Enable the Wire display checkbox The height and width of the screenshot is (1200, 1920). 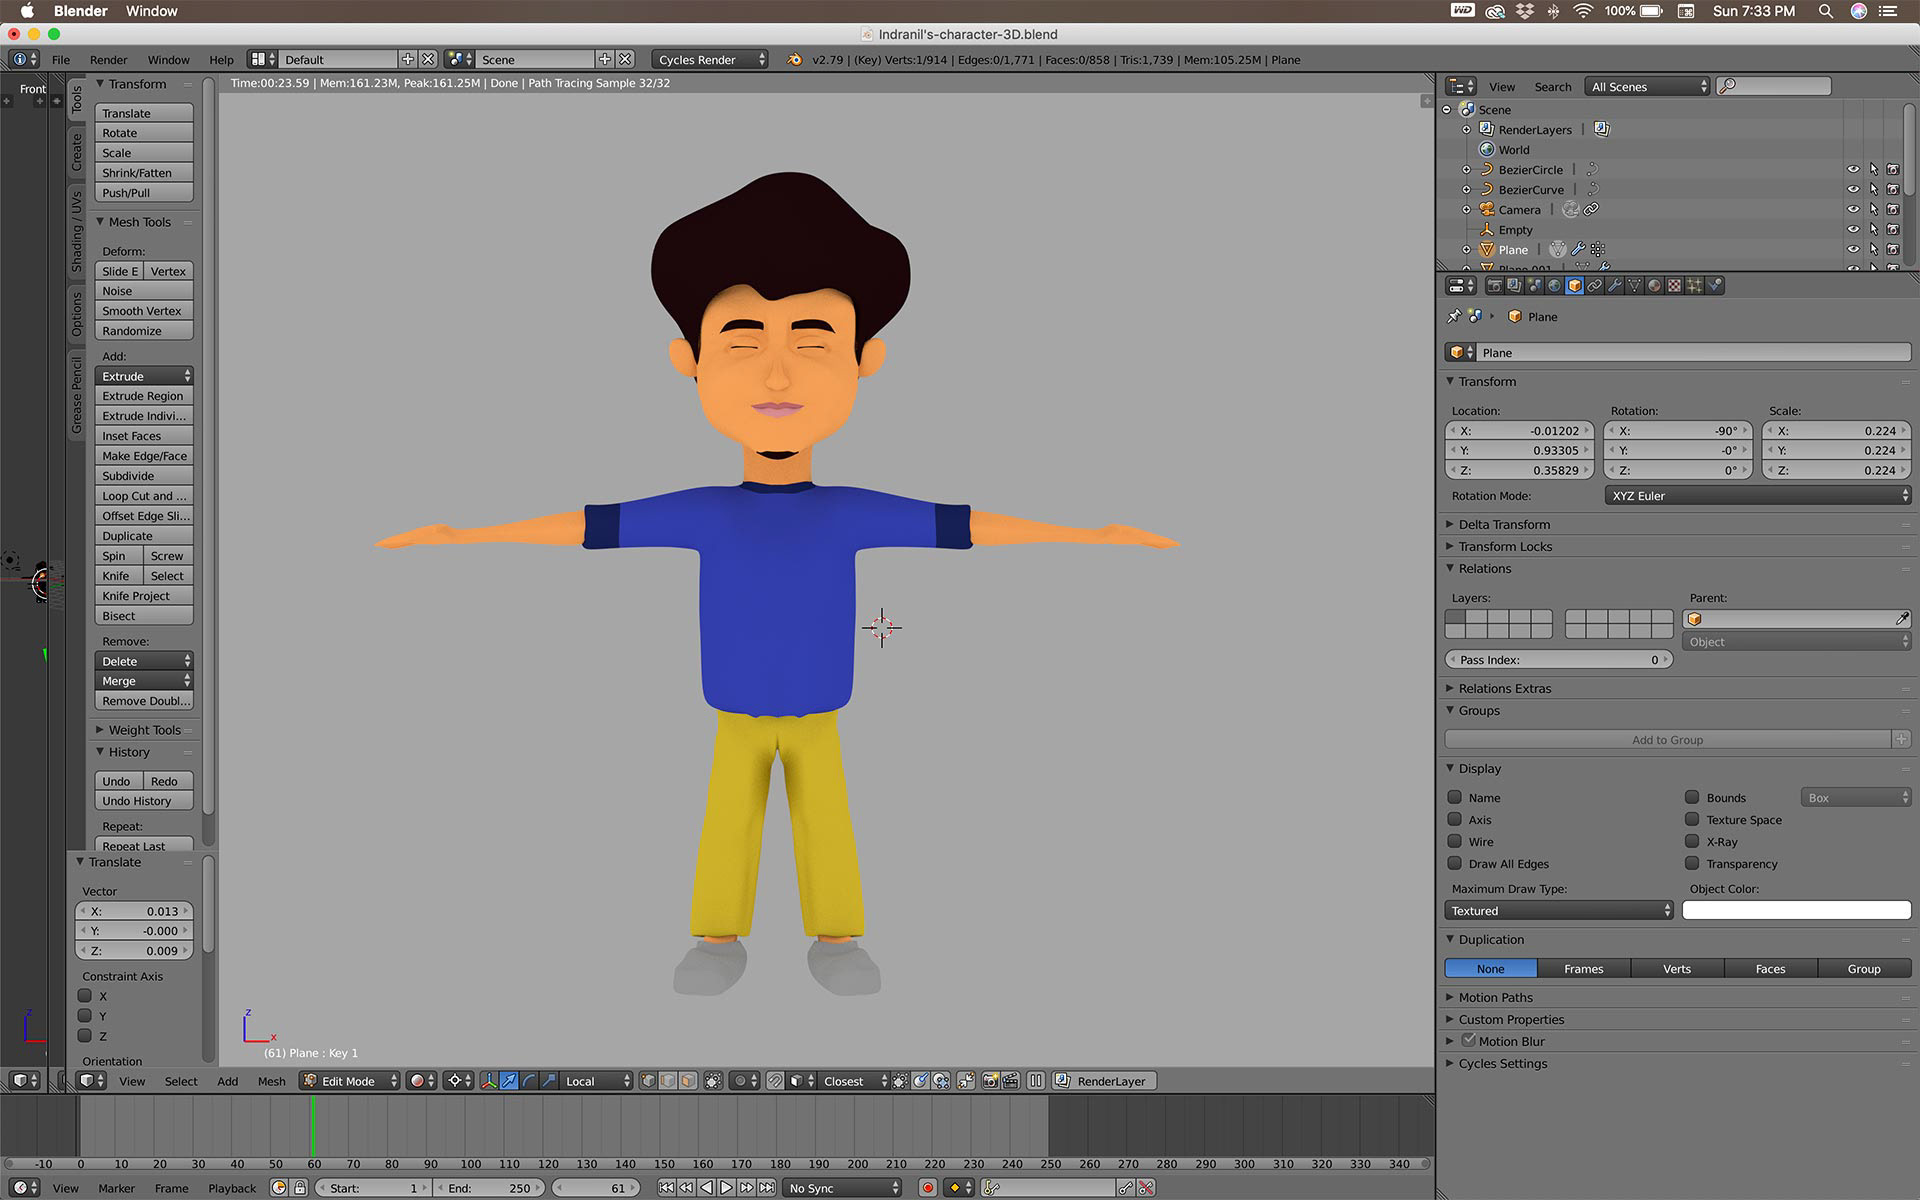tap(1455, 841)
